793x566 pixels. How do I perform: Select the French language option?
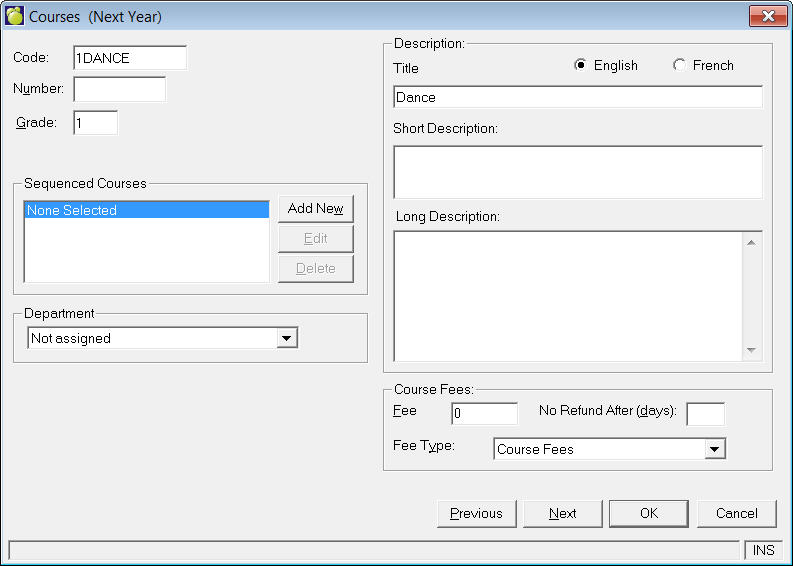(x=680, y=65)
